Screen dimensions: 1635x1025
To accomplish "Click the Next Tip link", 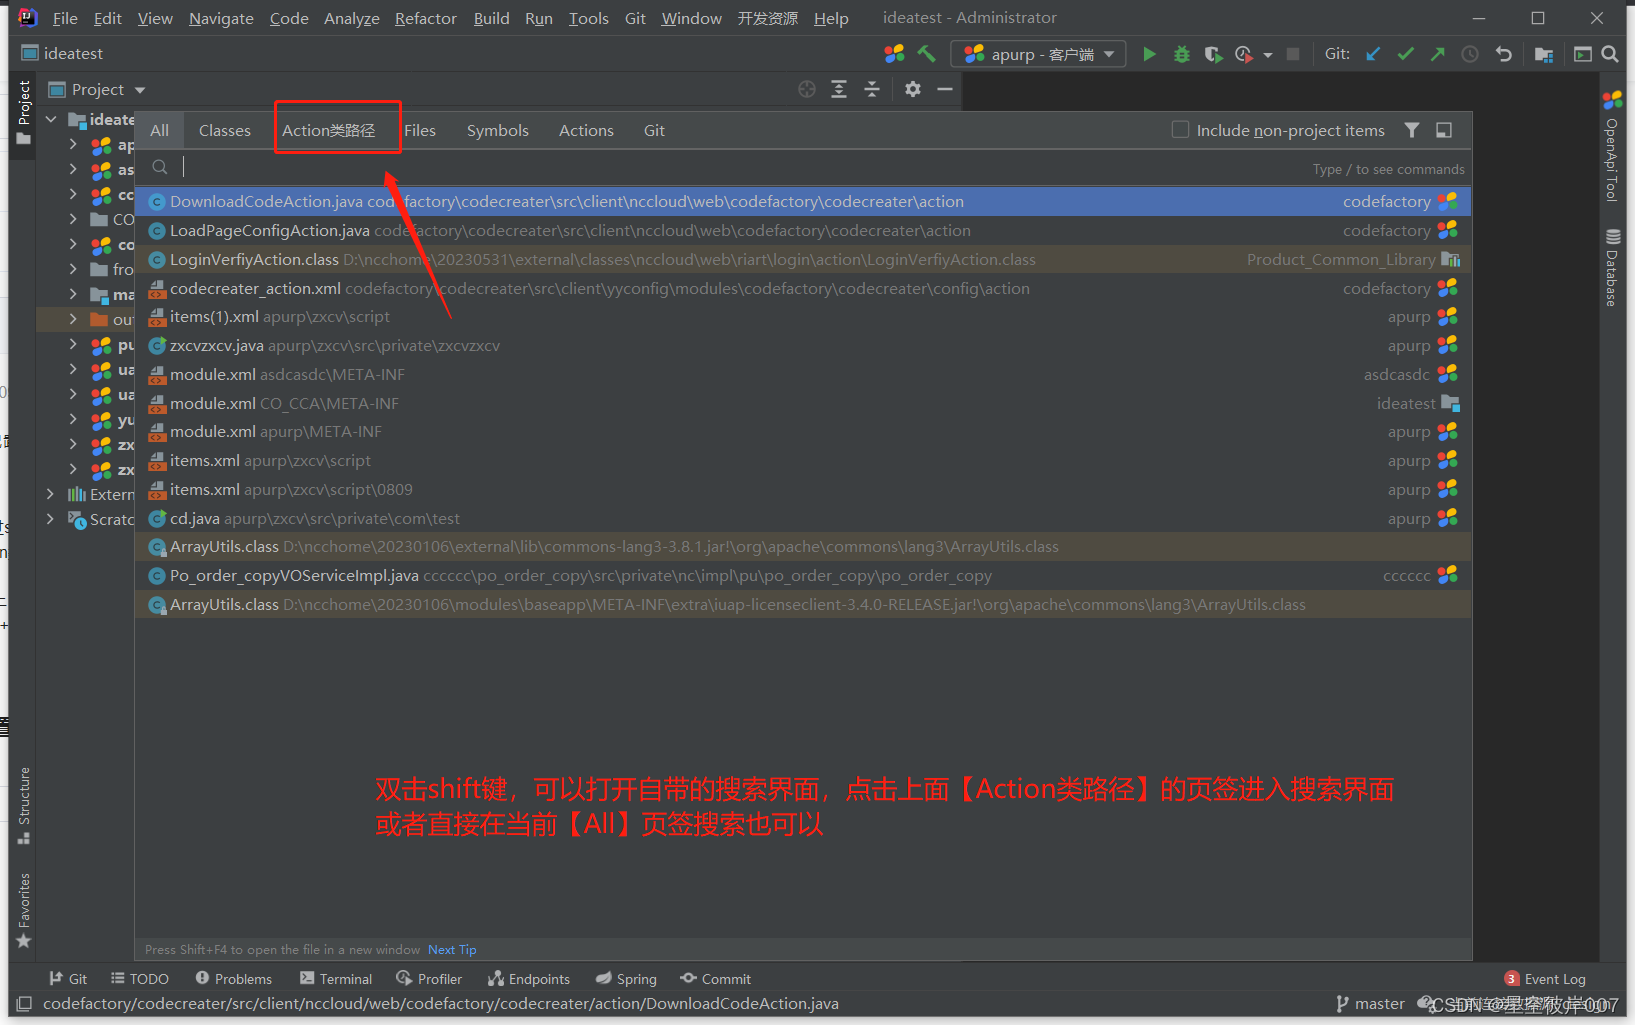I will click(452, 949).
